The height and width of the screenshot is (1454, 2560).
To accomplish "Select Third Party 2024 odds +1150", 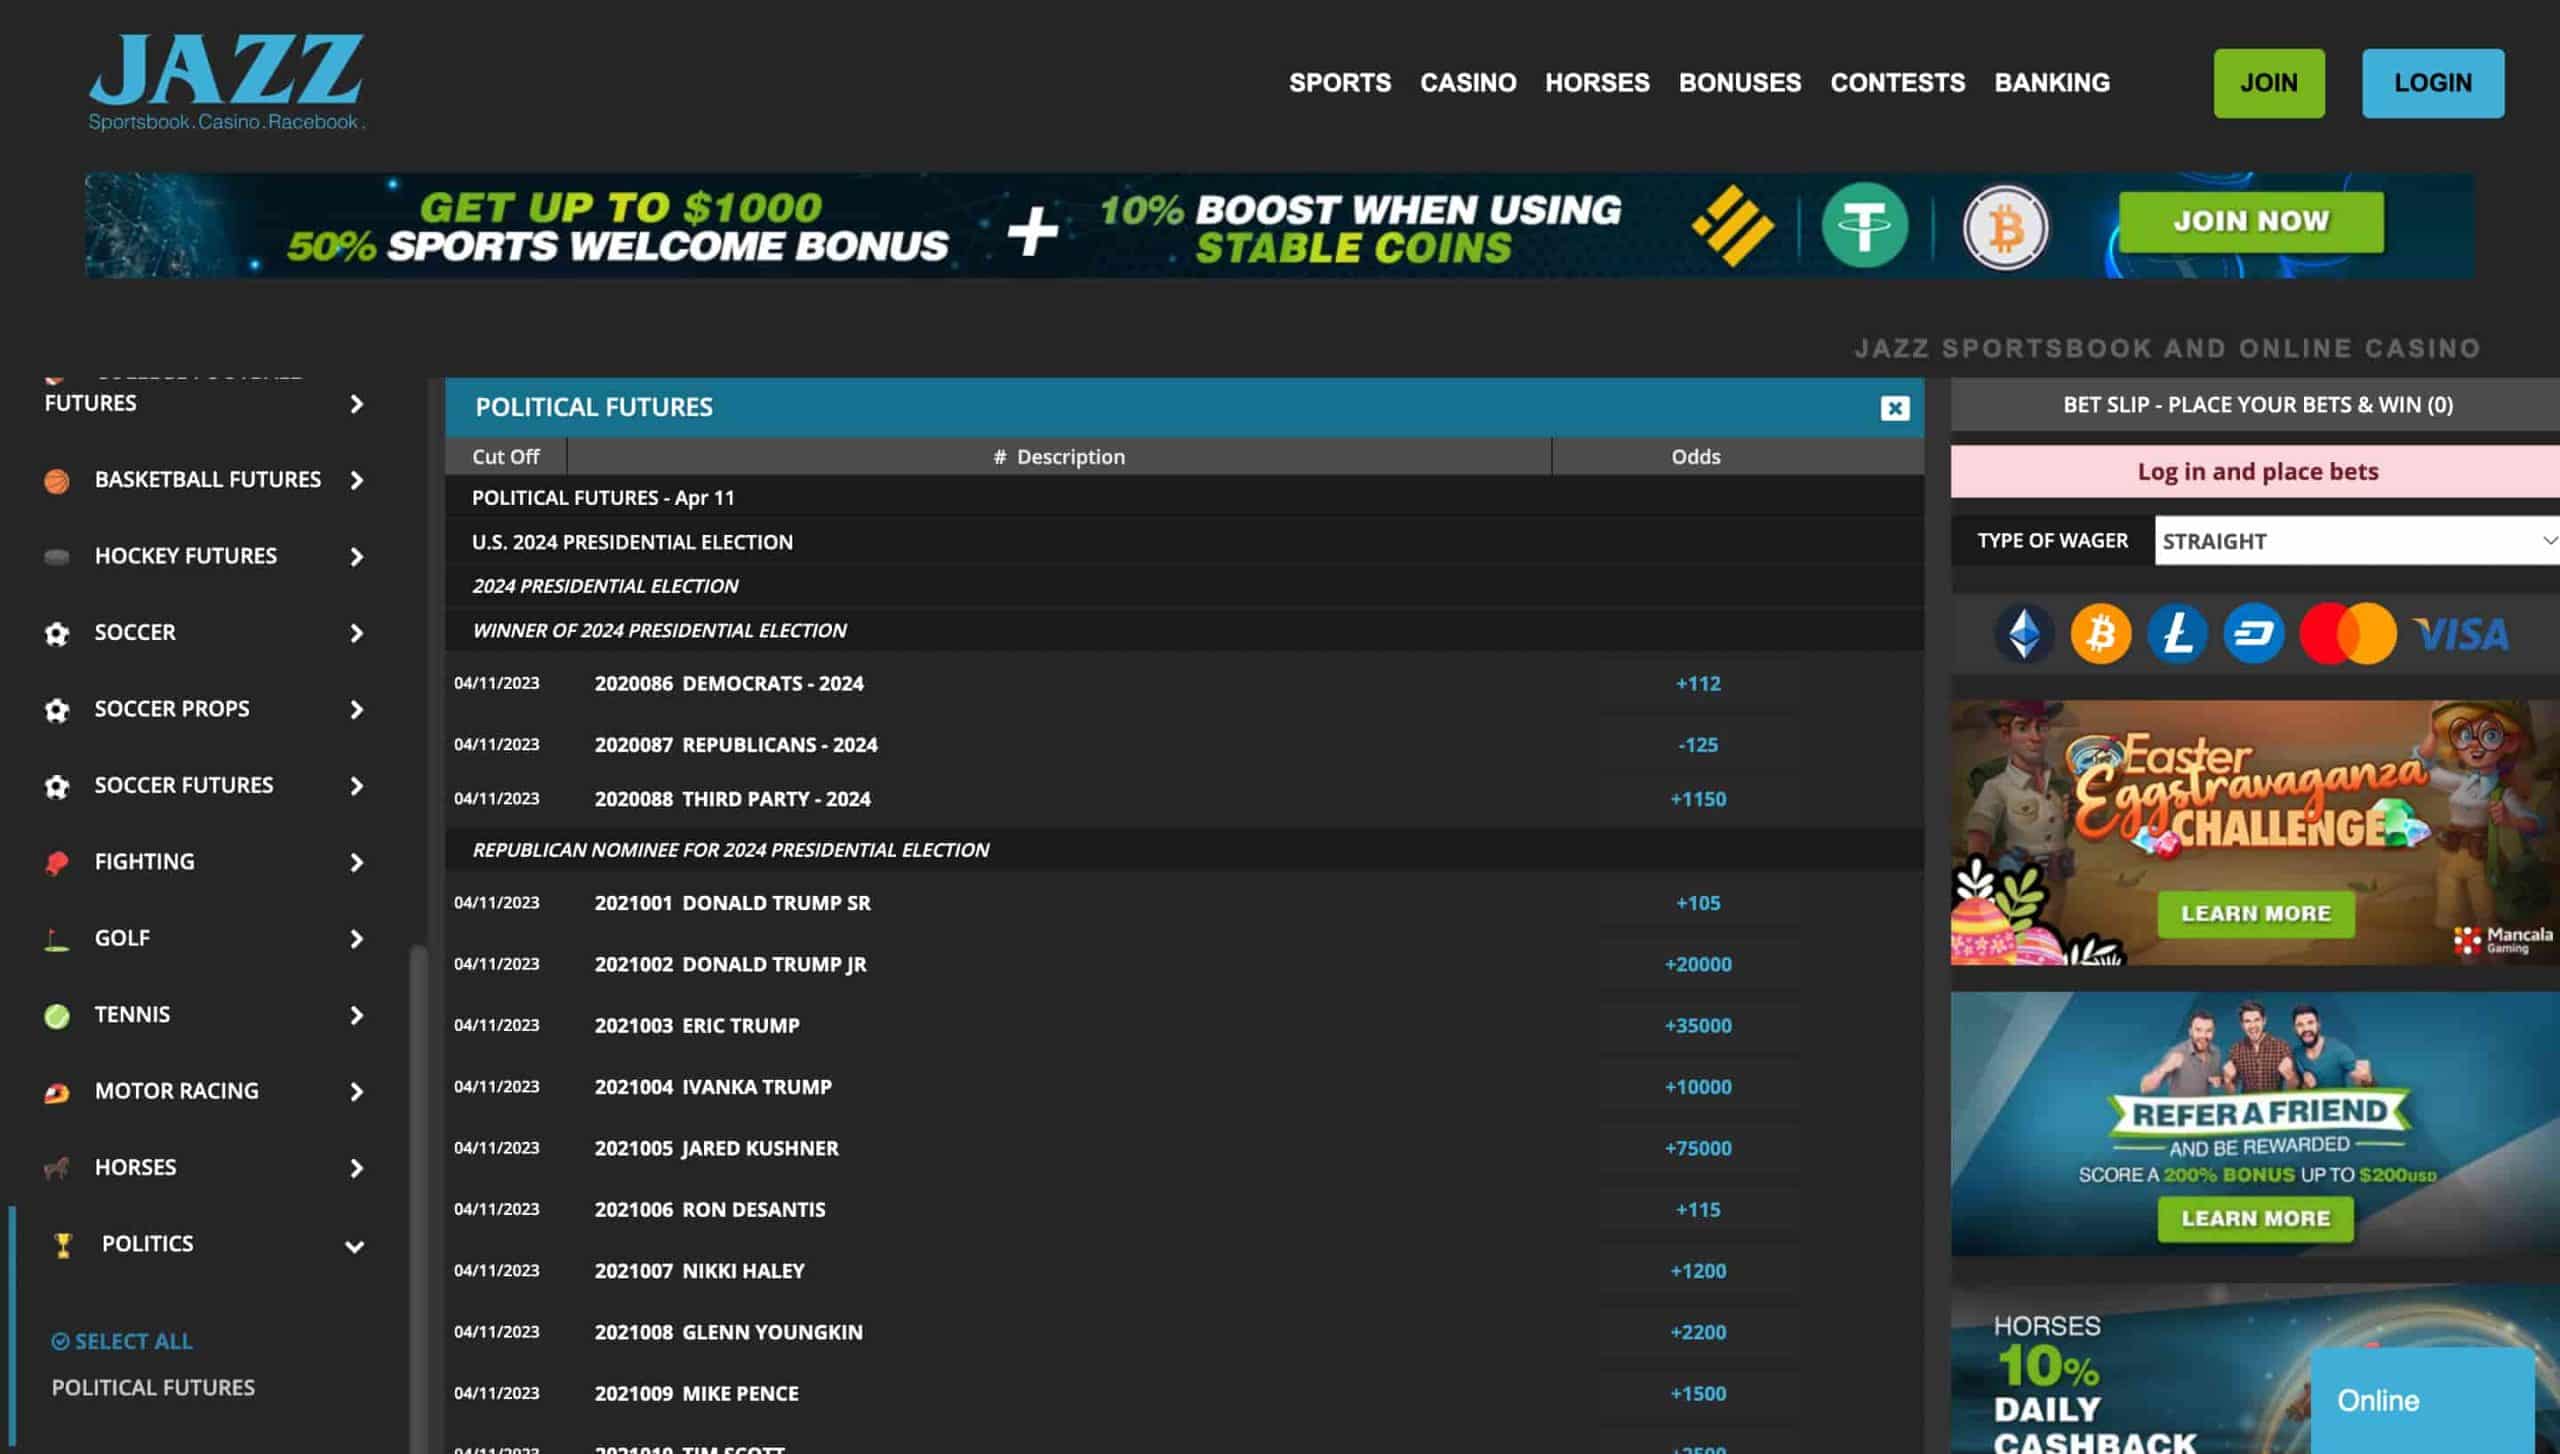I will pos(1697,799).
